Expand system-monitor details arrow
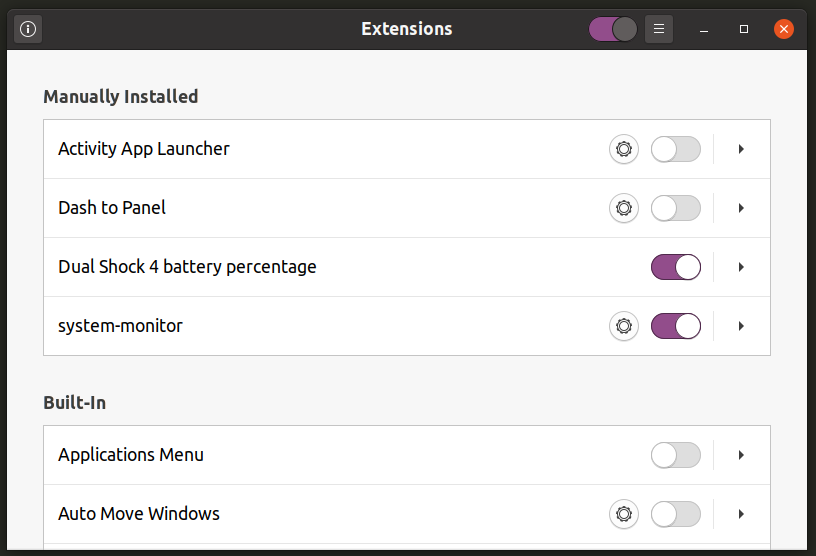The width and height of the screenshot is (816, 556). pyautogui.click(x=741, y=326)
